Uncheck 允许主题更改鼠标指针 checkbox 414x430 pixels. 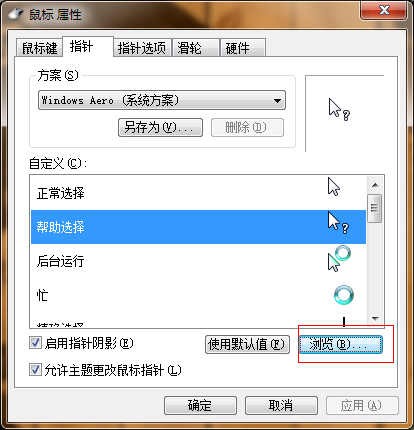pos(35,370)
